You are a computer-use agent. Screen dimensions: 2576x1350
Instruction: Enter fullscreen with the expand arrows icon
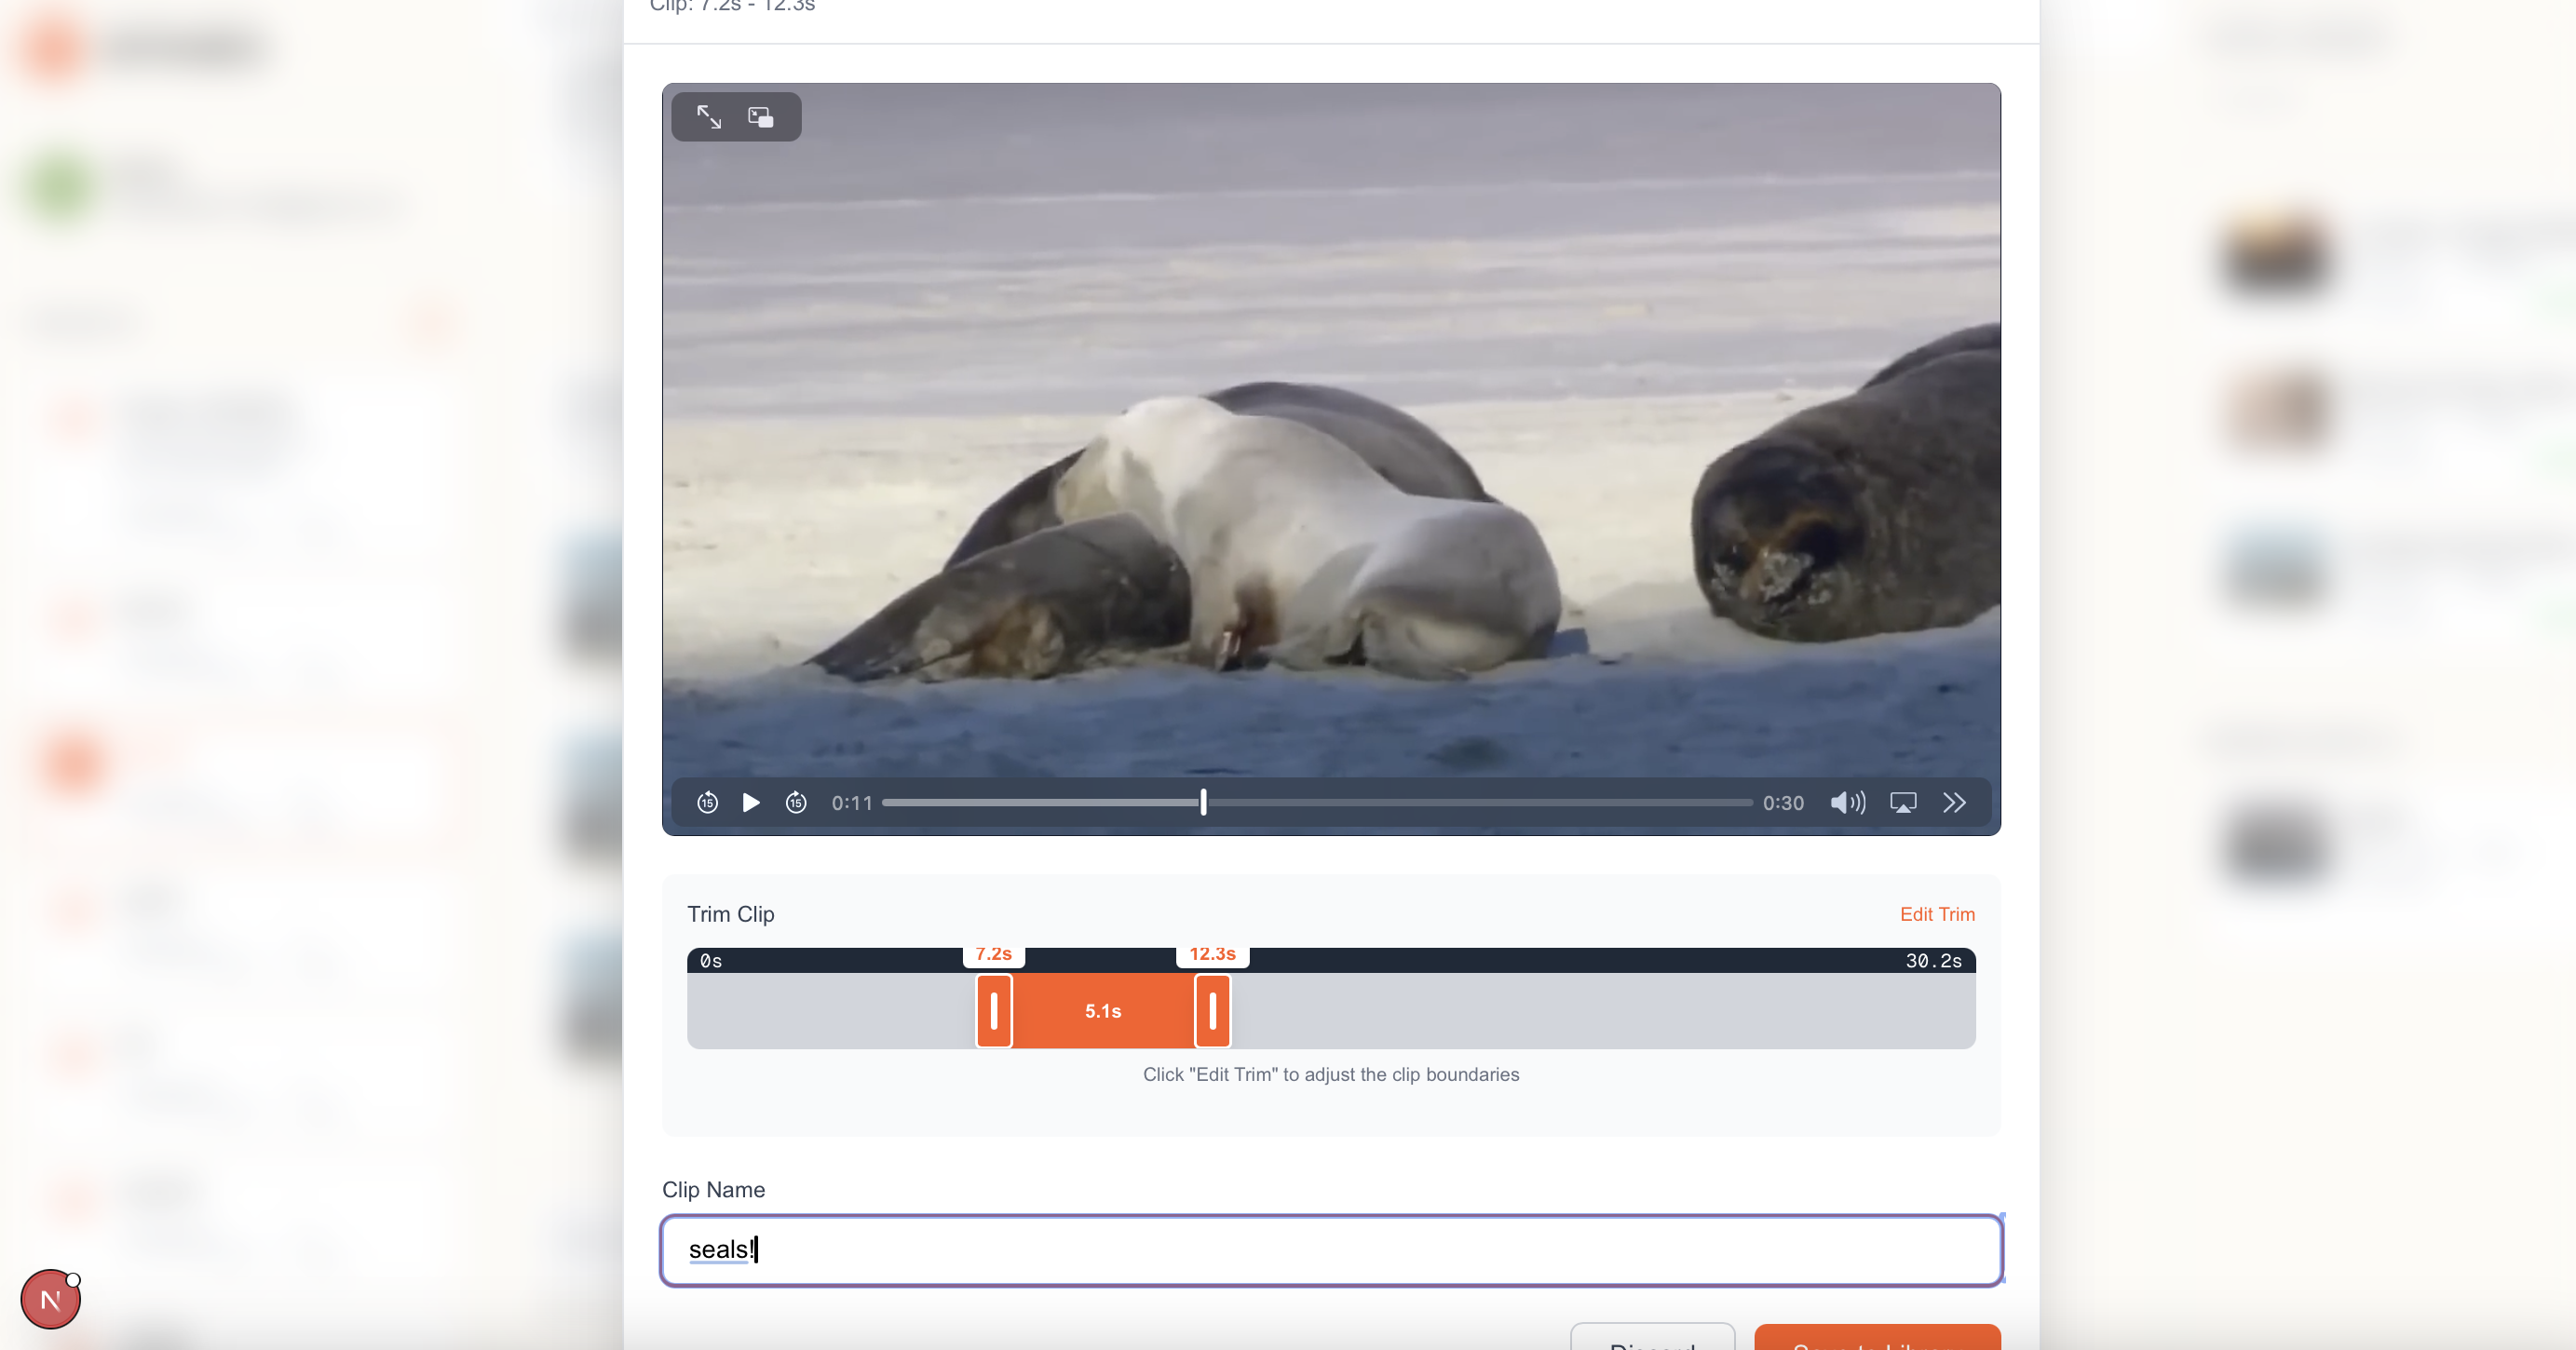pyautogui.click(x=709, y=117)
